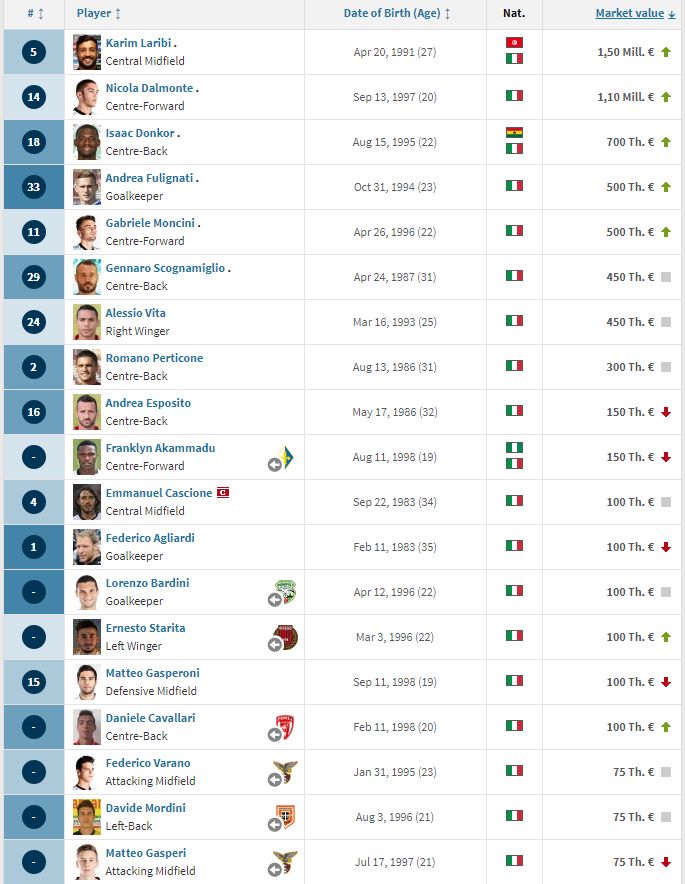Open Karim Laribi player profile link
Viewport: 685px width, 884px height.
point(138,43)
